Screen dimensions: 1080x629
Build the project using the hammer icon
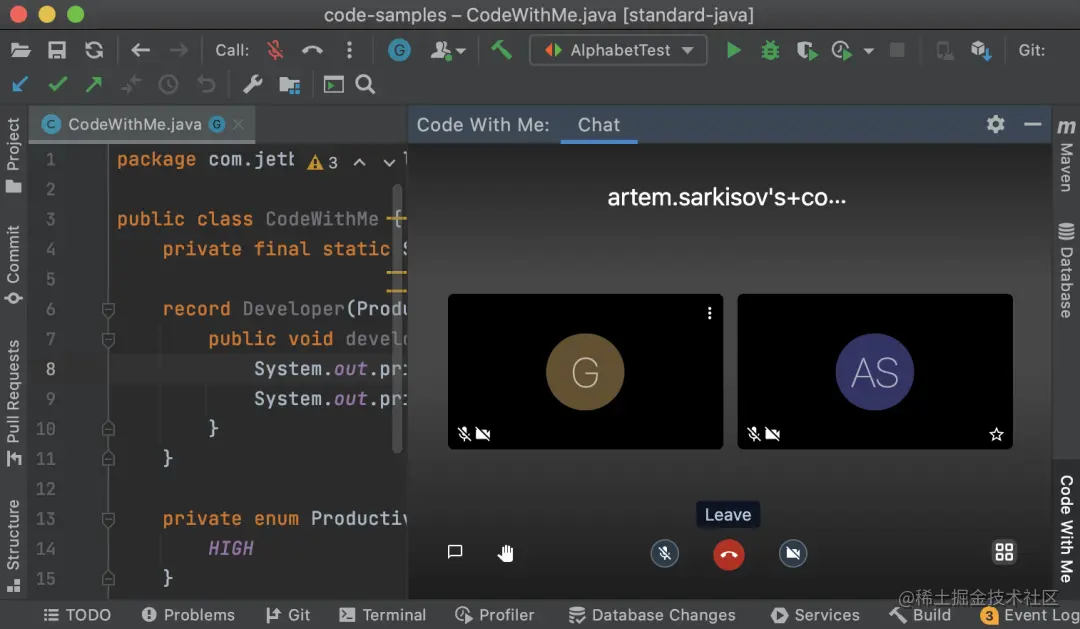501,49
